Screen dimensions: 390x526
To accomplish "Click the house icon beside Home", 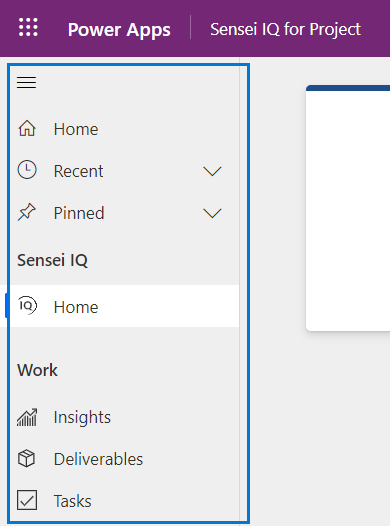I will click(27, 129).
